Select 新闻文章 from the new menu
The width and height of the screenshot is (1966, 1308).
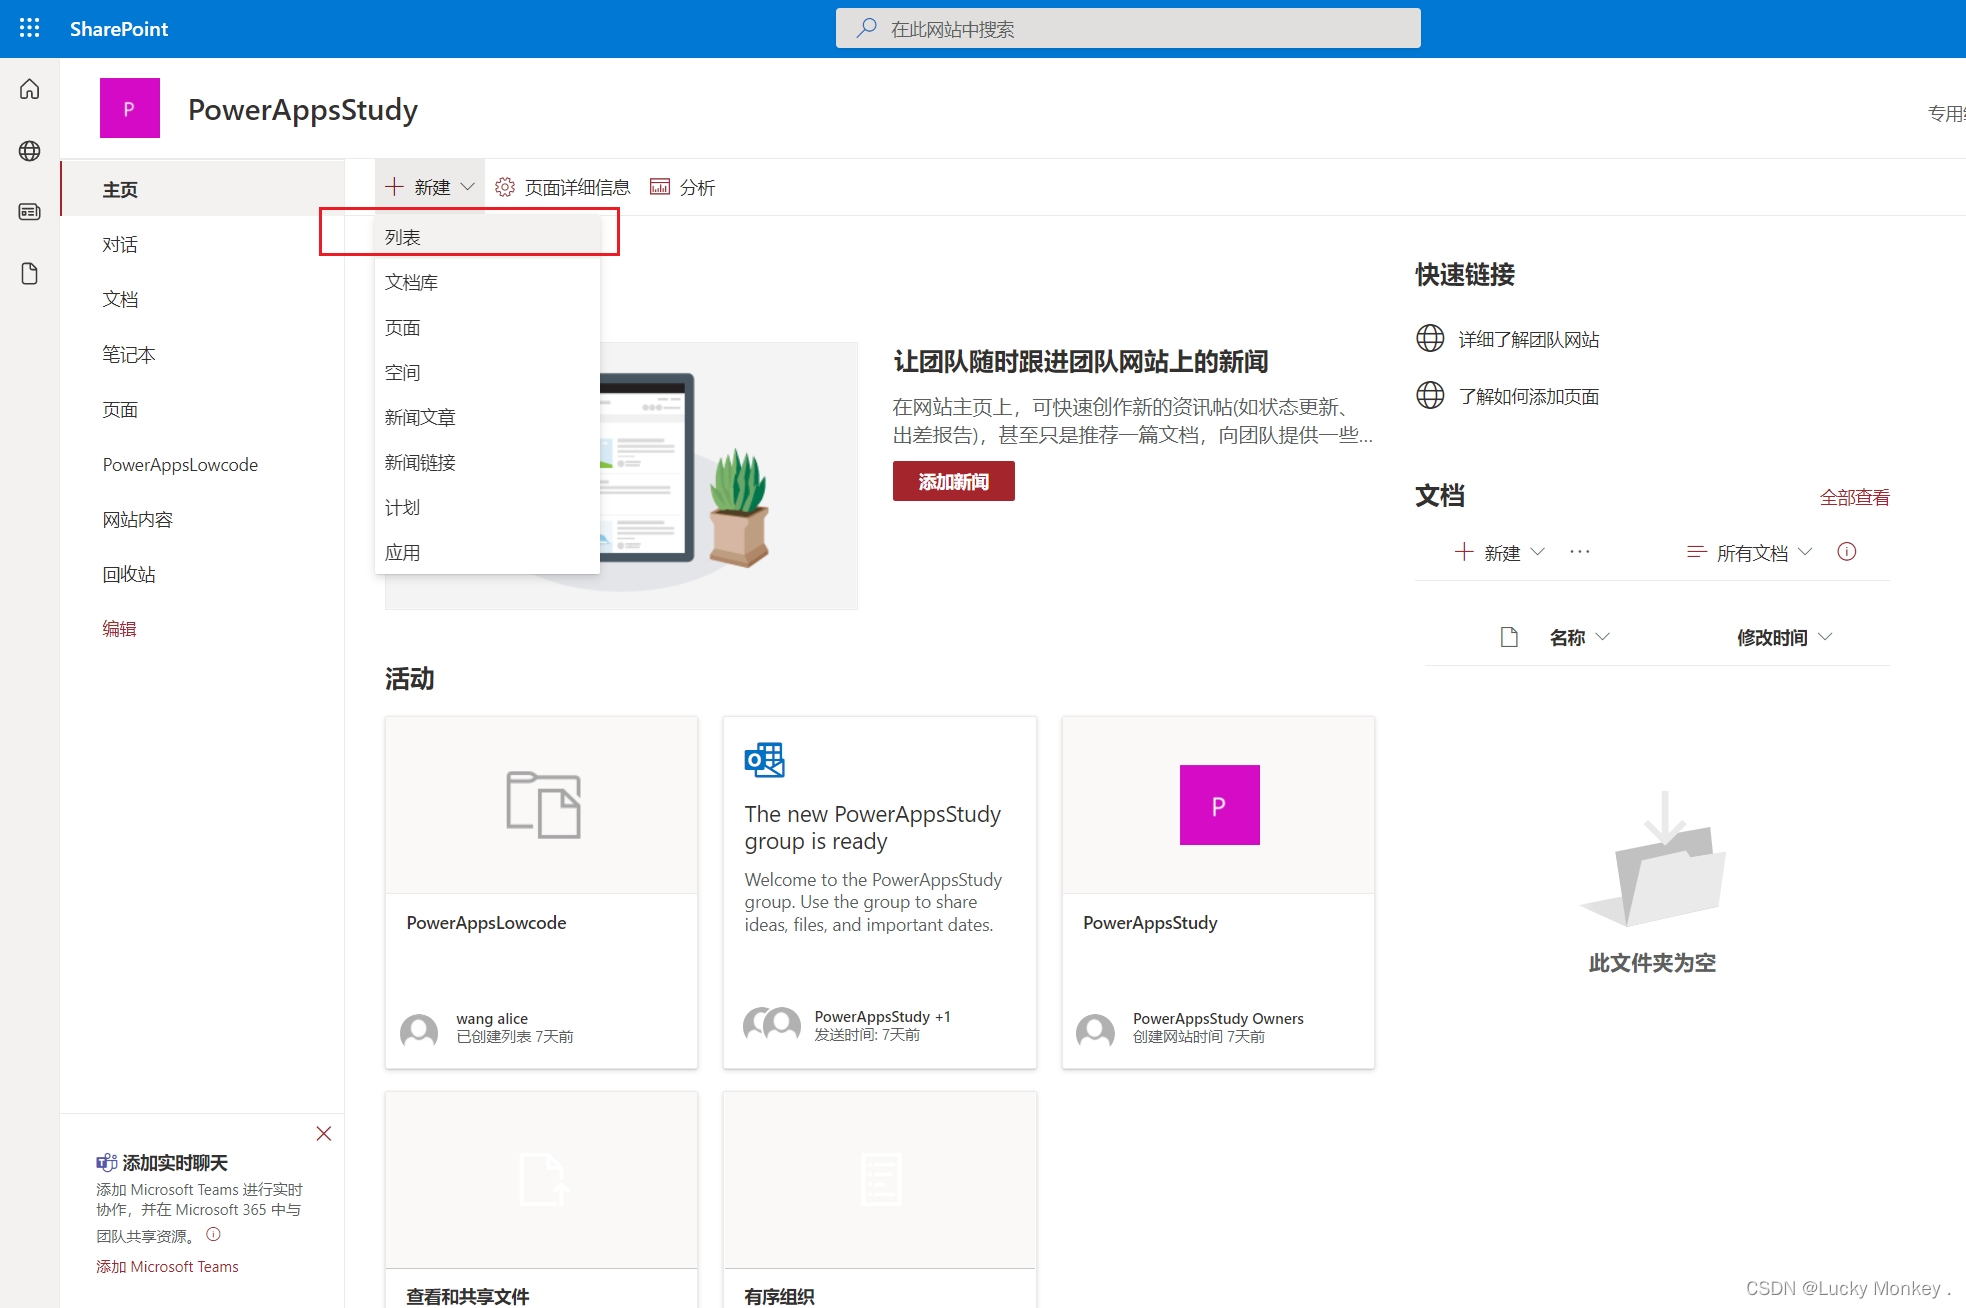click(487, 417)
